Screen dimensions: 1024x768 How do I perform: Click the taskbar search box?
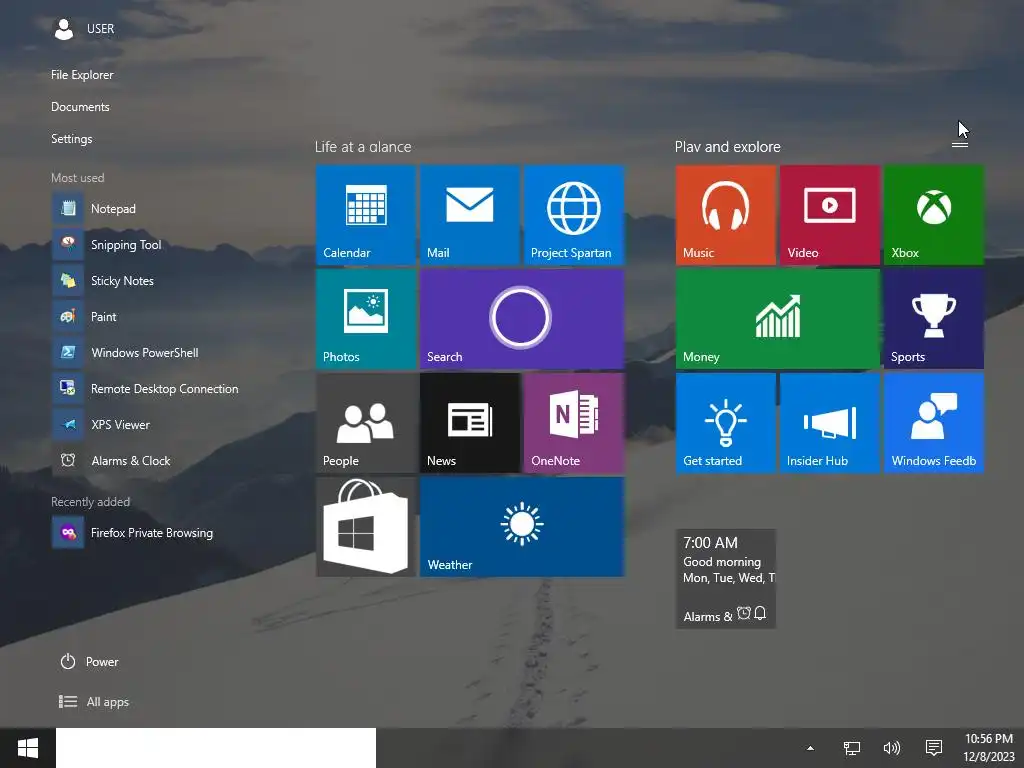click(216, 748)
